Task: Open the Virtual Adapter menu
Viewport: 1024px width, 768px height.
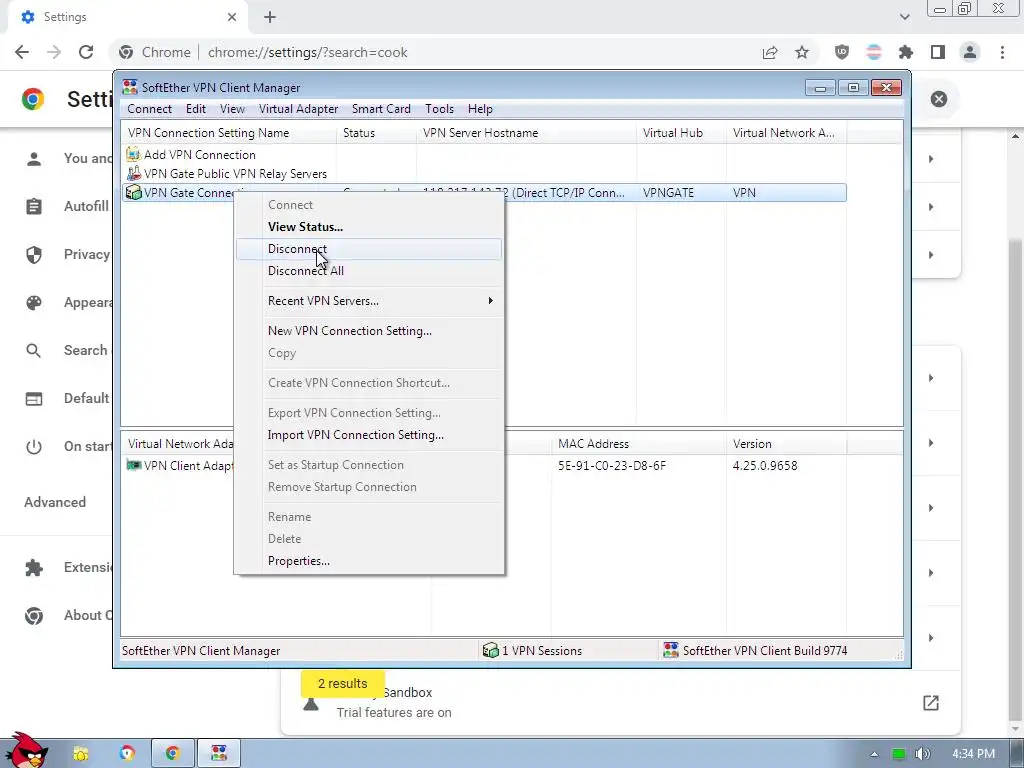Action: pyautogui.click(x=298, y=109)
